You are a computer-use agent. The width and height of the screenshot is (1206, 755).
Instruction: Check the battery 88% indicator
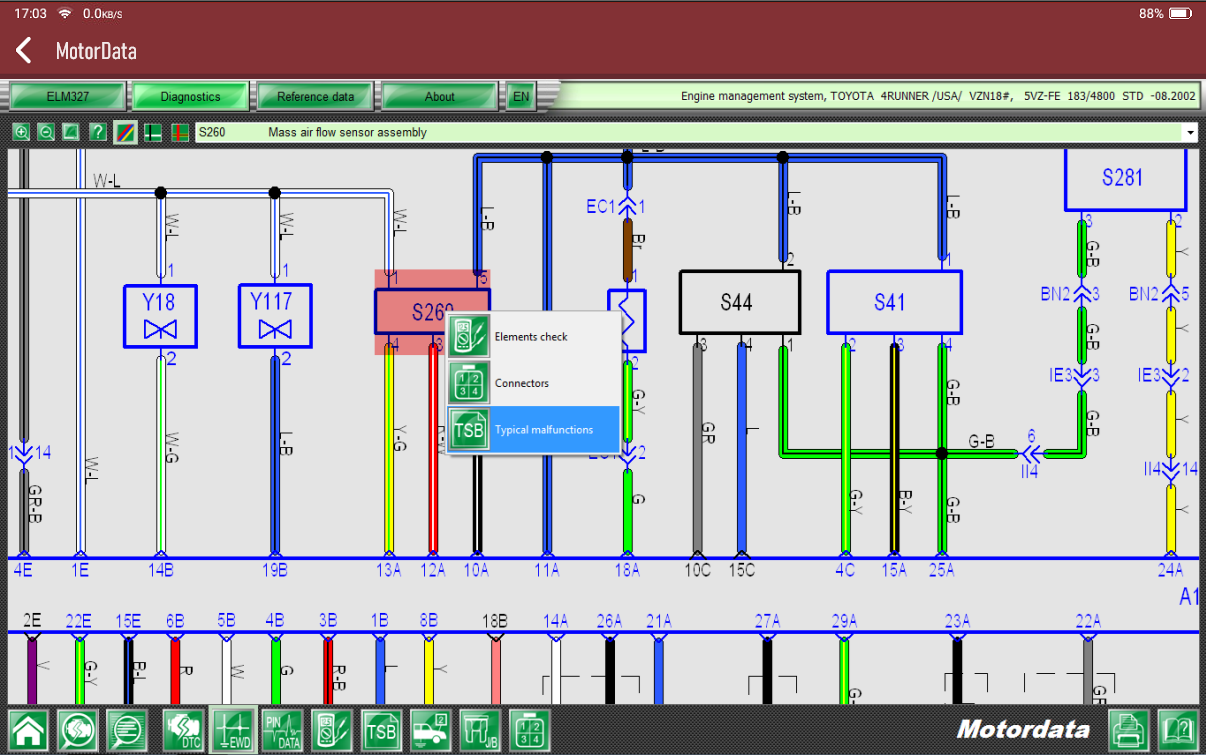point(1166,13)
